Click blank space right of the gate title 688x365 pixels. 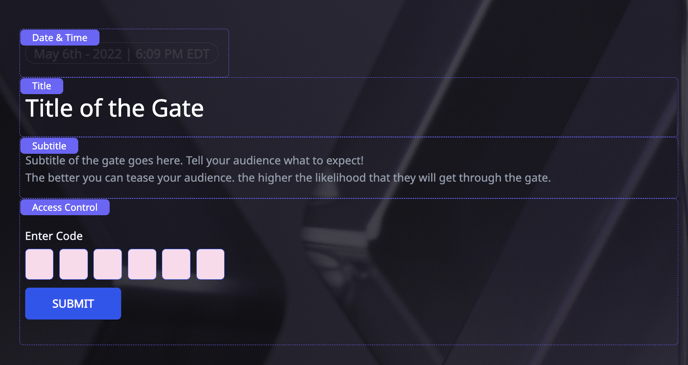tap(439, 108)
